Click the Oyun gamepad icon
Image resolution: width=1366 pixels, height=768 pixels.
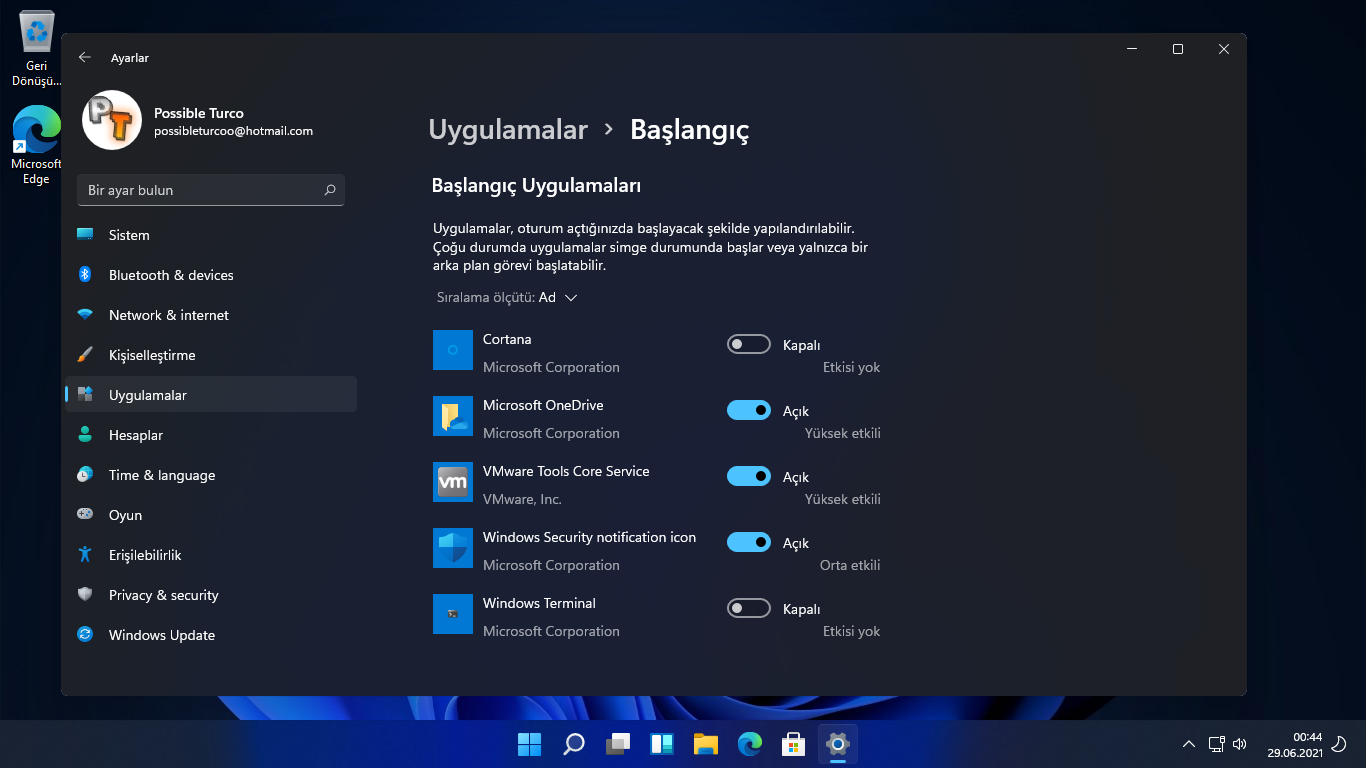tap(85, 515)
